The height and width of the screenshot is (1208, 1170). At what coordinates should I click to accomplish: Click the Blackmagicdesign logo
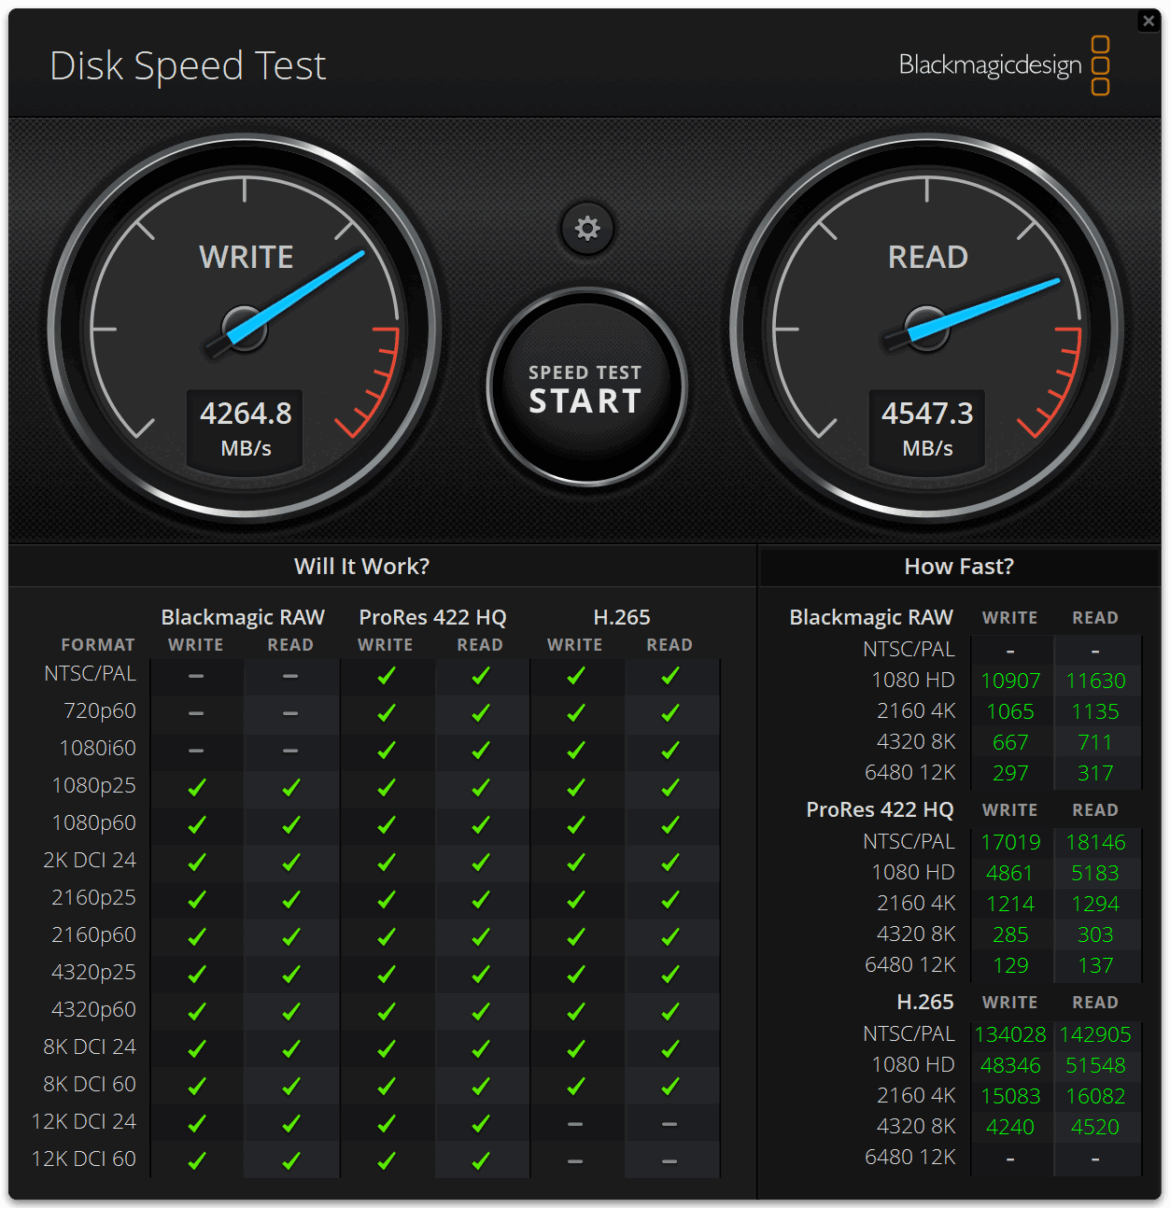click(x=1003, y=66)
